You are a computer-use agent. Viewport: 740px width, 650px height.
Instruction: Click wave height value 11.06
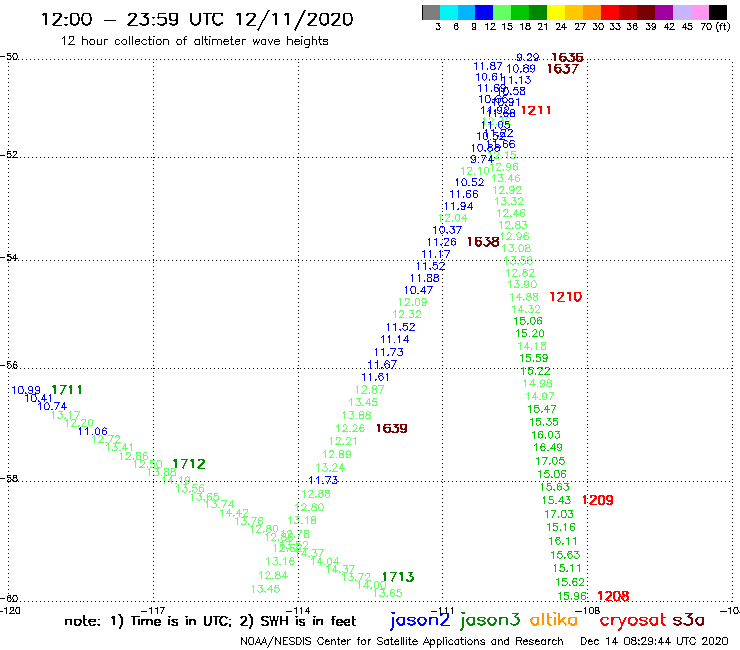pos(92,431)
